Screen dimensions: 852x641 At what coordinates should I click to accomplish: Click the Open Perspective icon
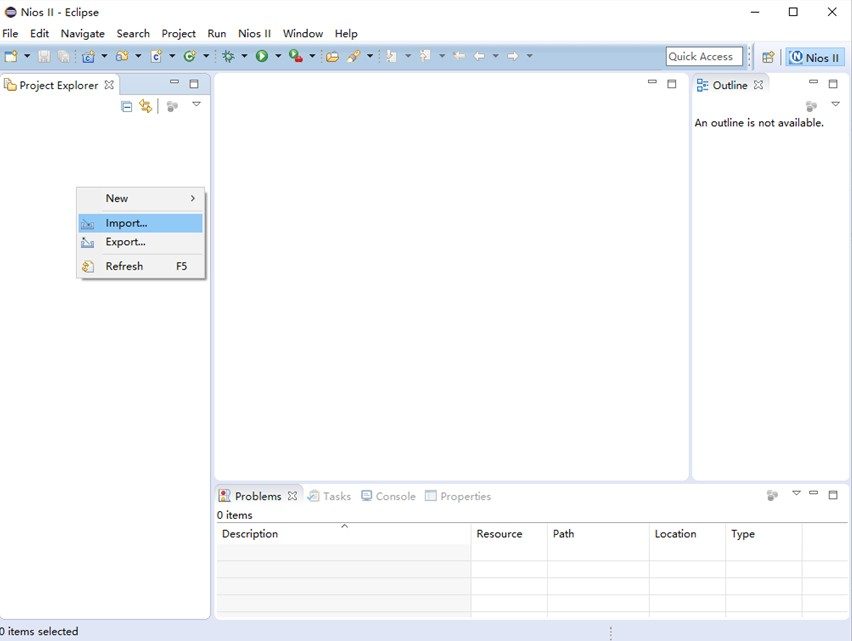[768, 57]
